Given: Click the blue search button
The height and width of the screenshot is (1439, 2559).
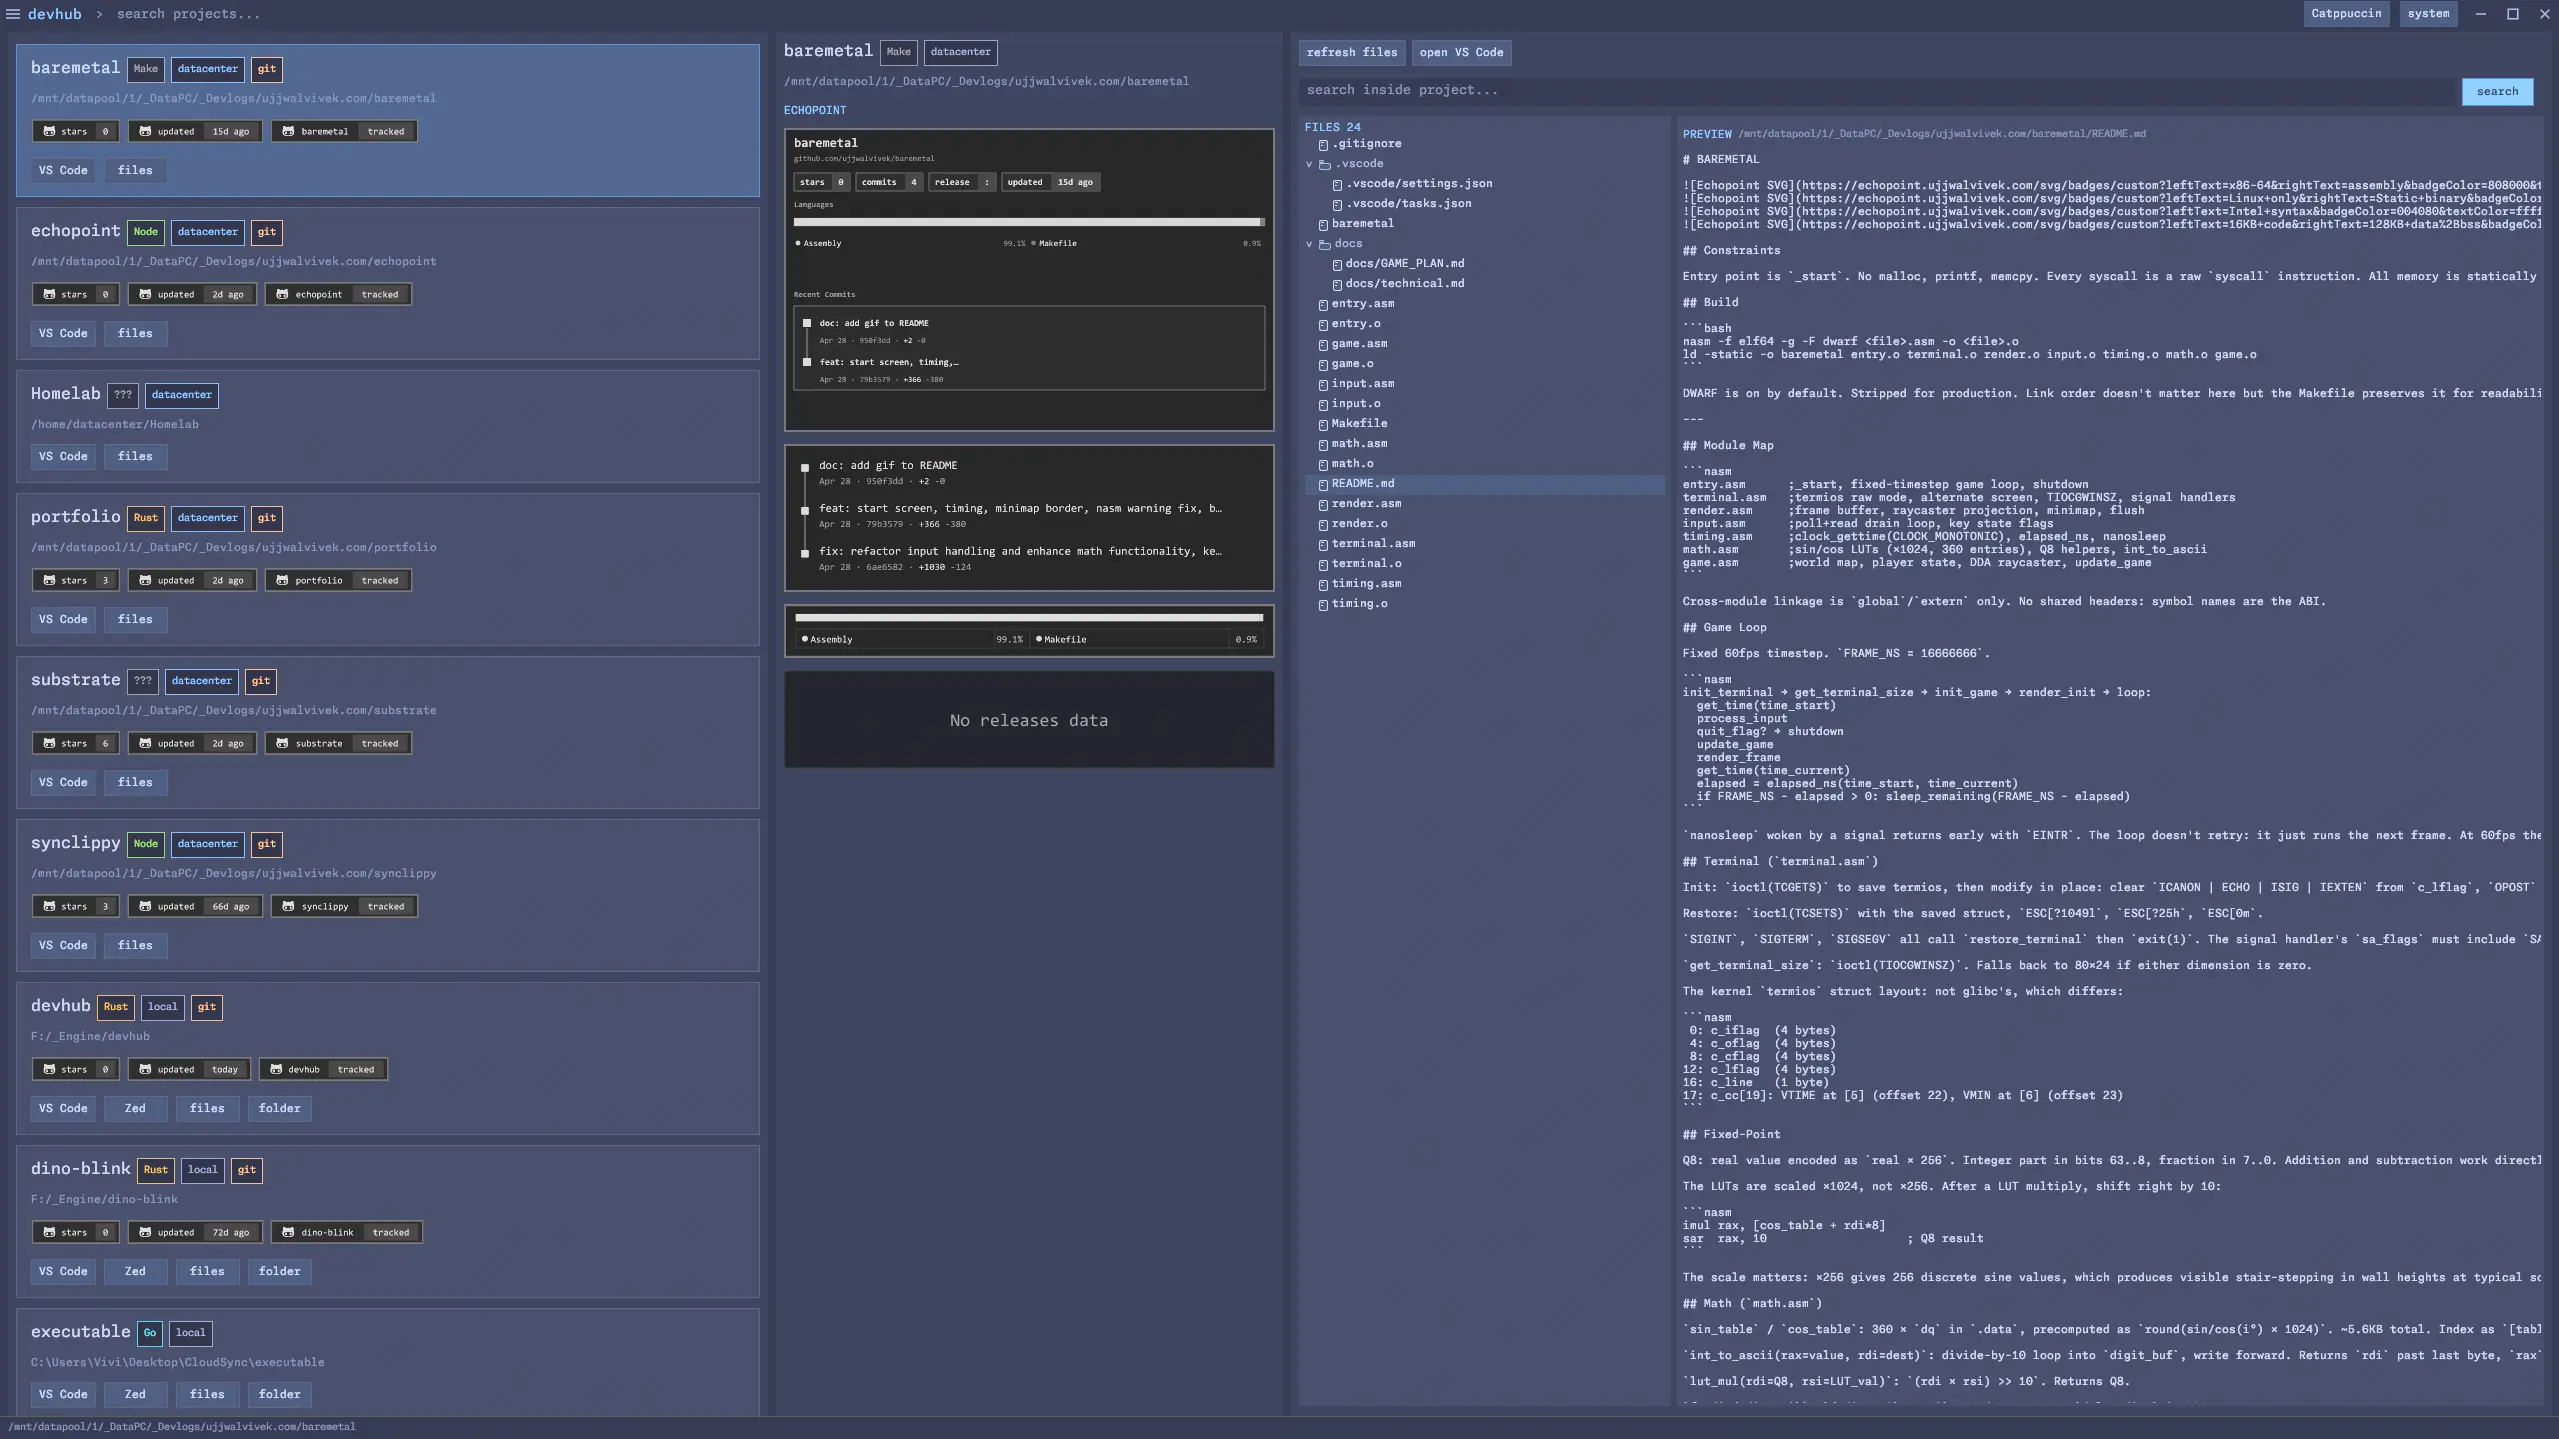Looking at the screenshot, I should [x=2497, y=92].
